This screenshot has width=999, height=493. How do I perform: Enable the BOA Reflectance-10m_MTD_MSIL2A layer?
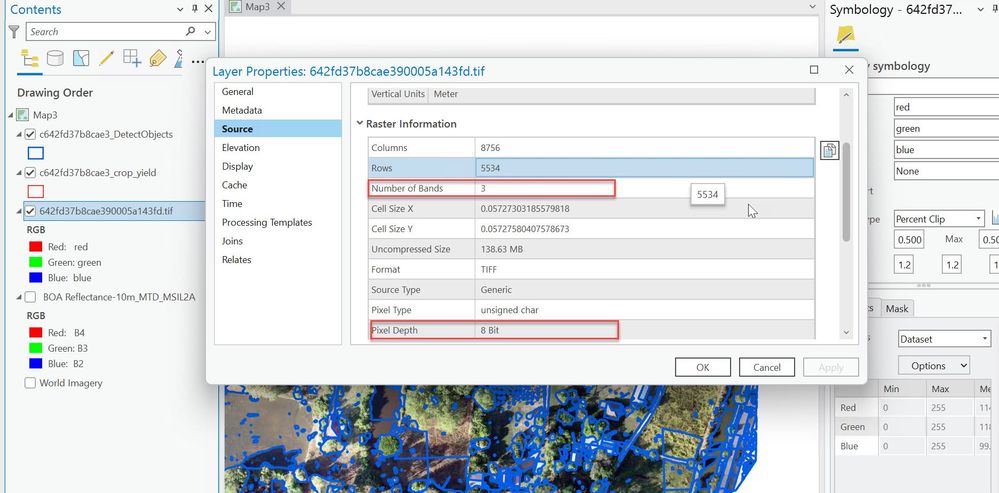point(30,296)
